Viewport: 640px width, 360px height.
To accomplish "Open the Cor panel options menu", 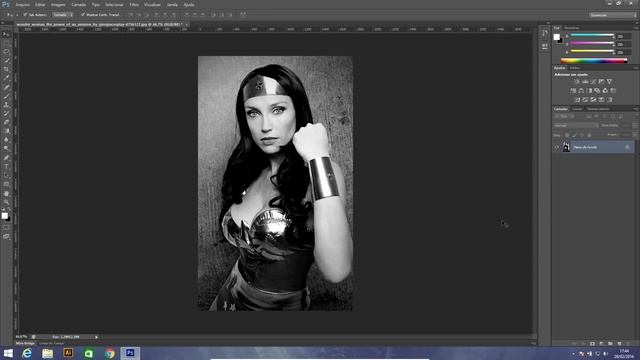I will tap(636, 28).
